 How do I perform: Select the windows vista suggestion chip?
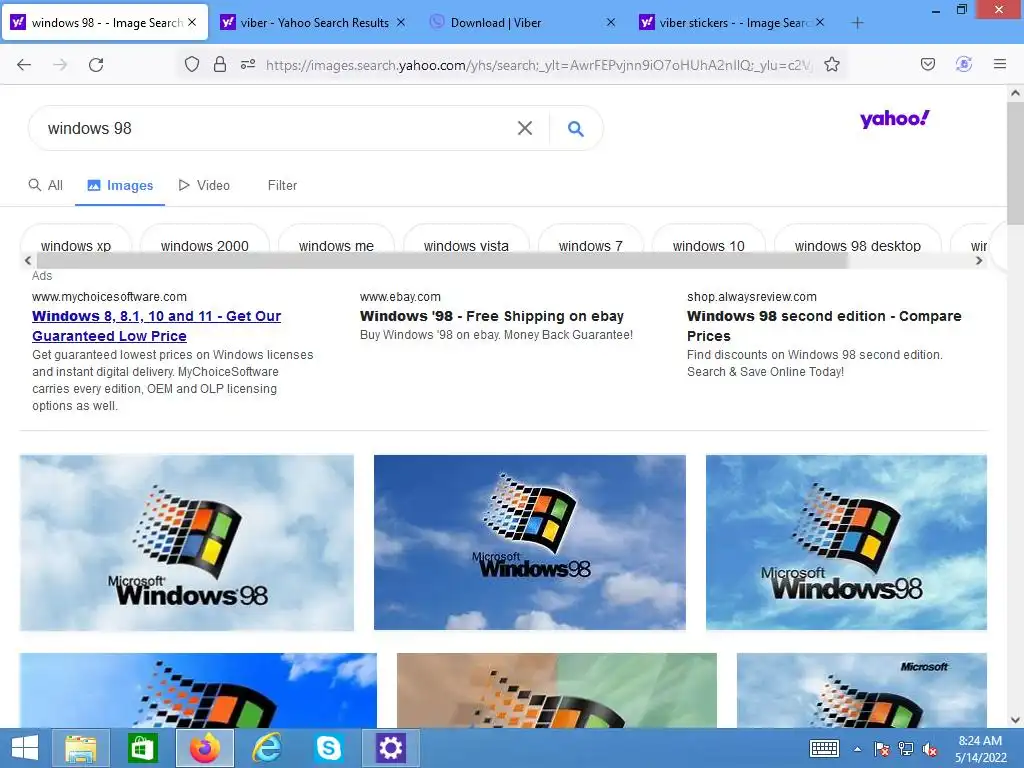(466, 246)
